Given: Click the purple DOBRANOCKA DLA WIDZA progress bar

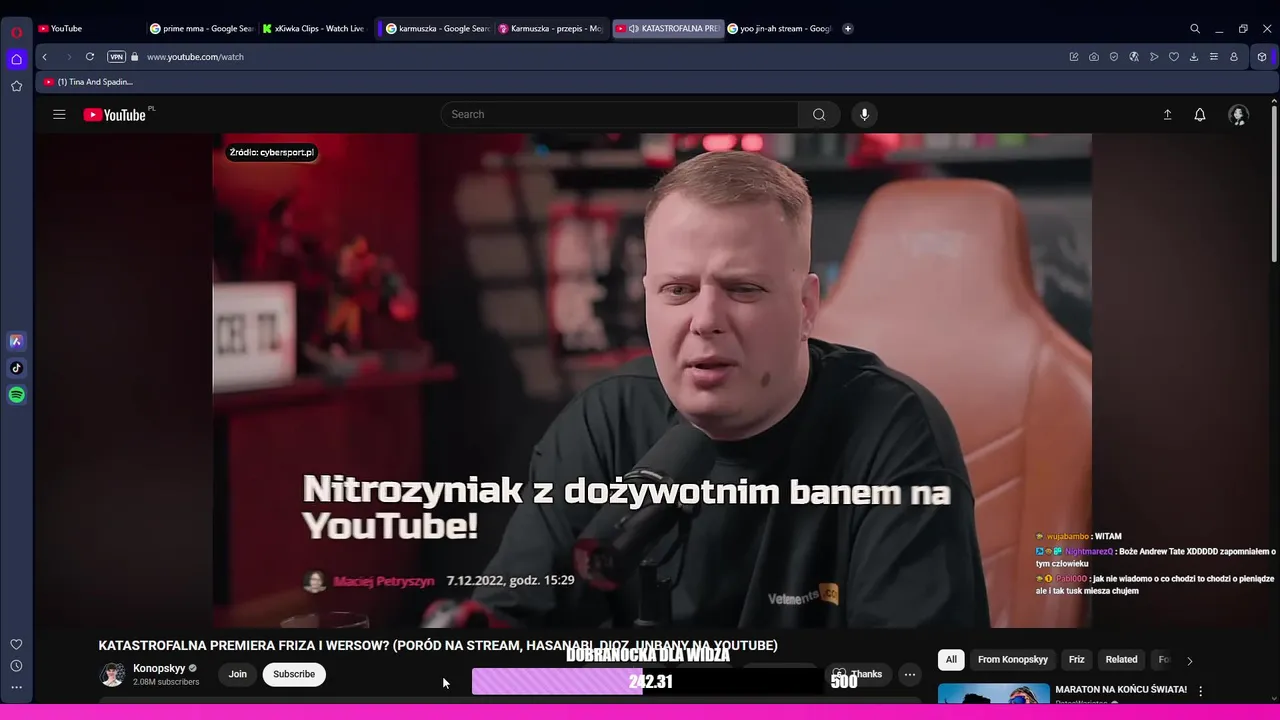Looking at the screenshot, I should (x=647, y=681).
